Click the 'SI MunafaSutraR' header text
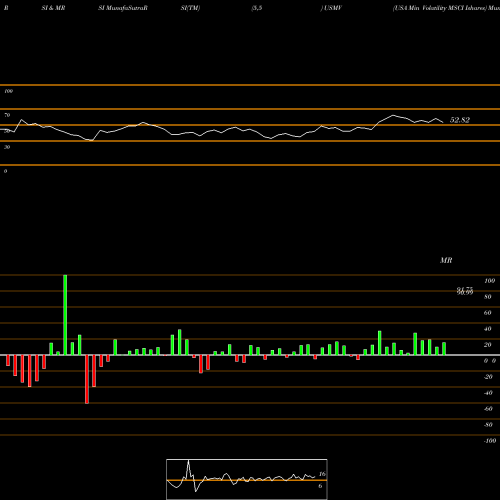 point(123,8)
